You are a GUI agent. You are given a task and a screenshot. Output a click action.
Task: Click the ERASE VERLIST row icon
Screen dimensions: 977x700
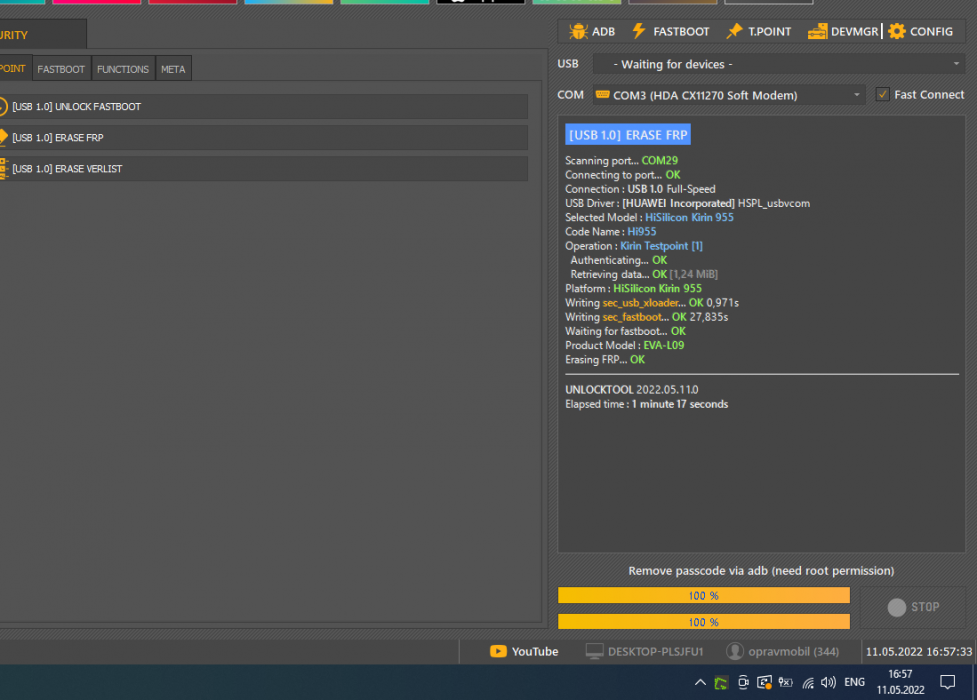(x=3, y=168)
